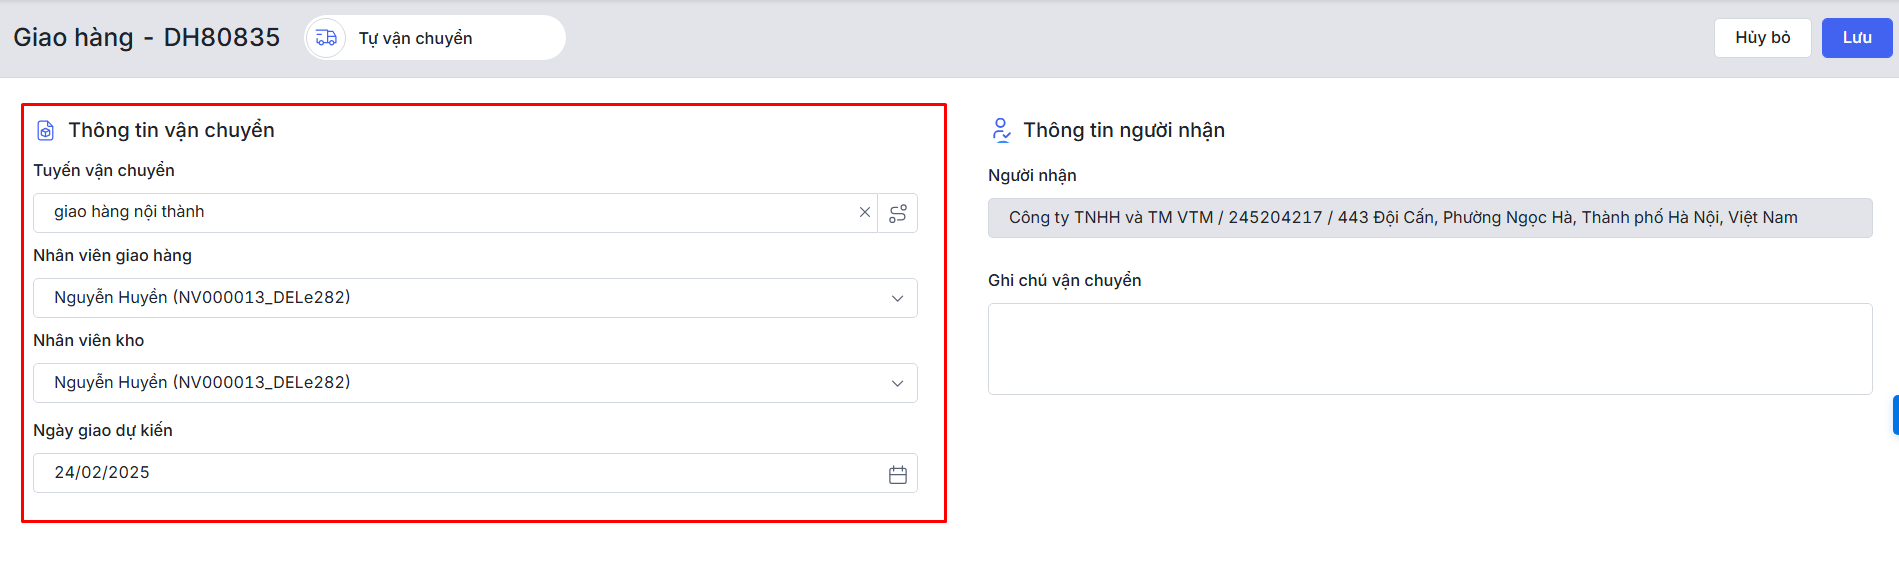Click the Giao hàng - DH80835 page title

[x=147, y=38]
